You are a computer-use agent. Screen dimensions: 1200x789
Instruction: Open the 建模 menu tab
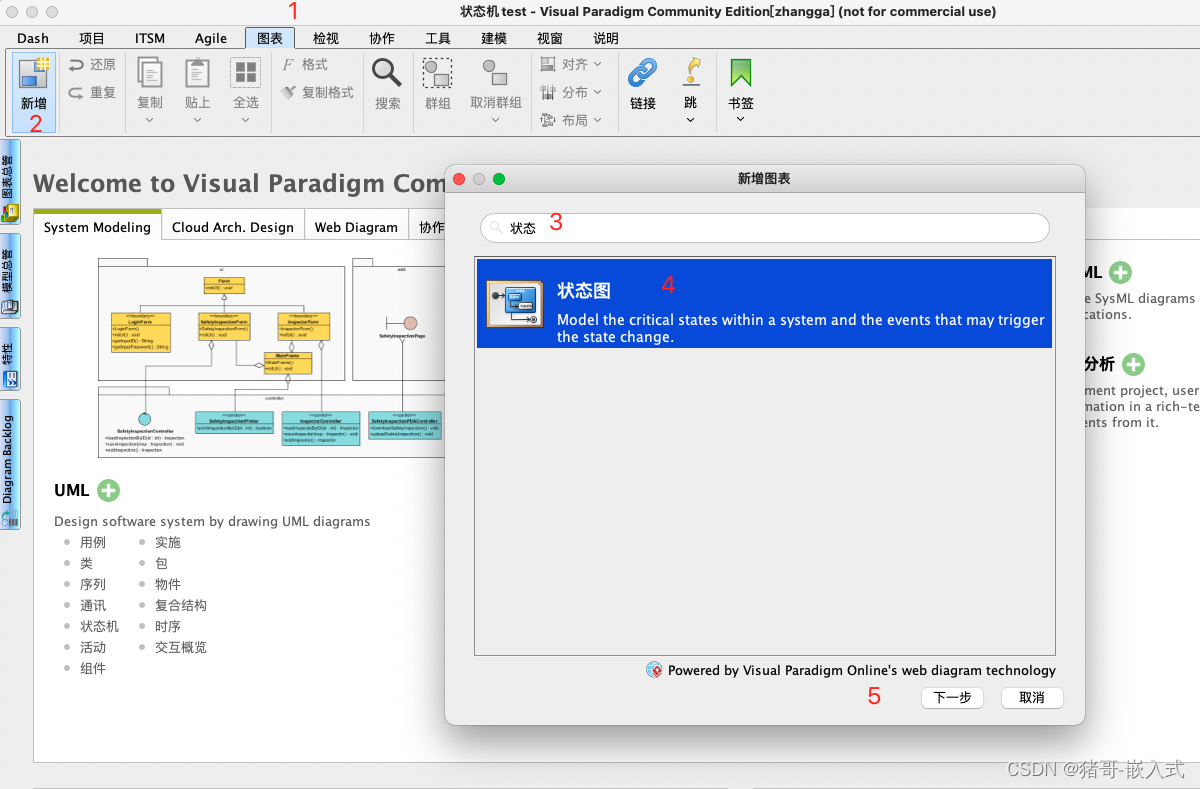coord(494,38)
